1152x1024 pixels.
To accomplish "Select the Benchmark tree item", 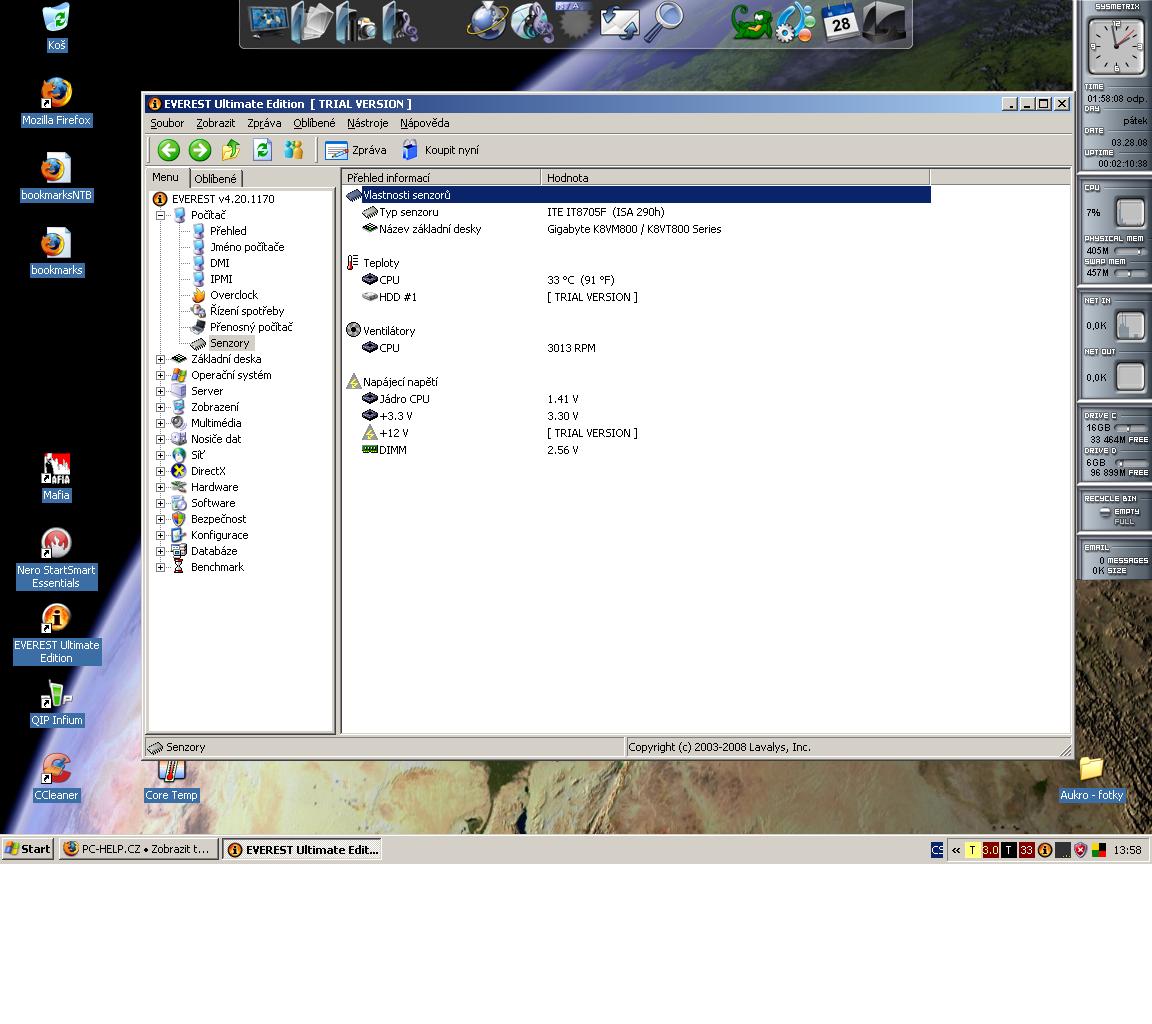I will [217, 567].
